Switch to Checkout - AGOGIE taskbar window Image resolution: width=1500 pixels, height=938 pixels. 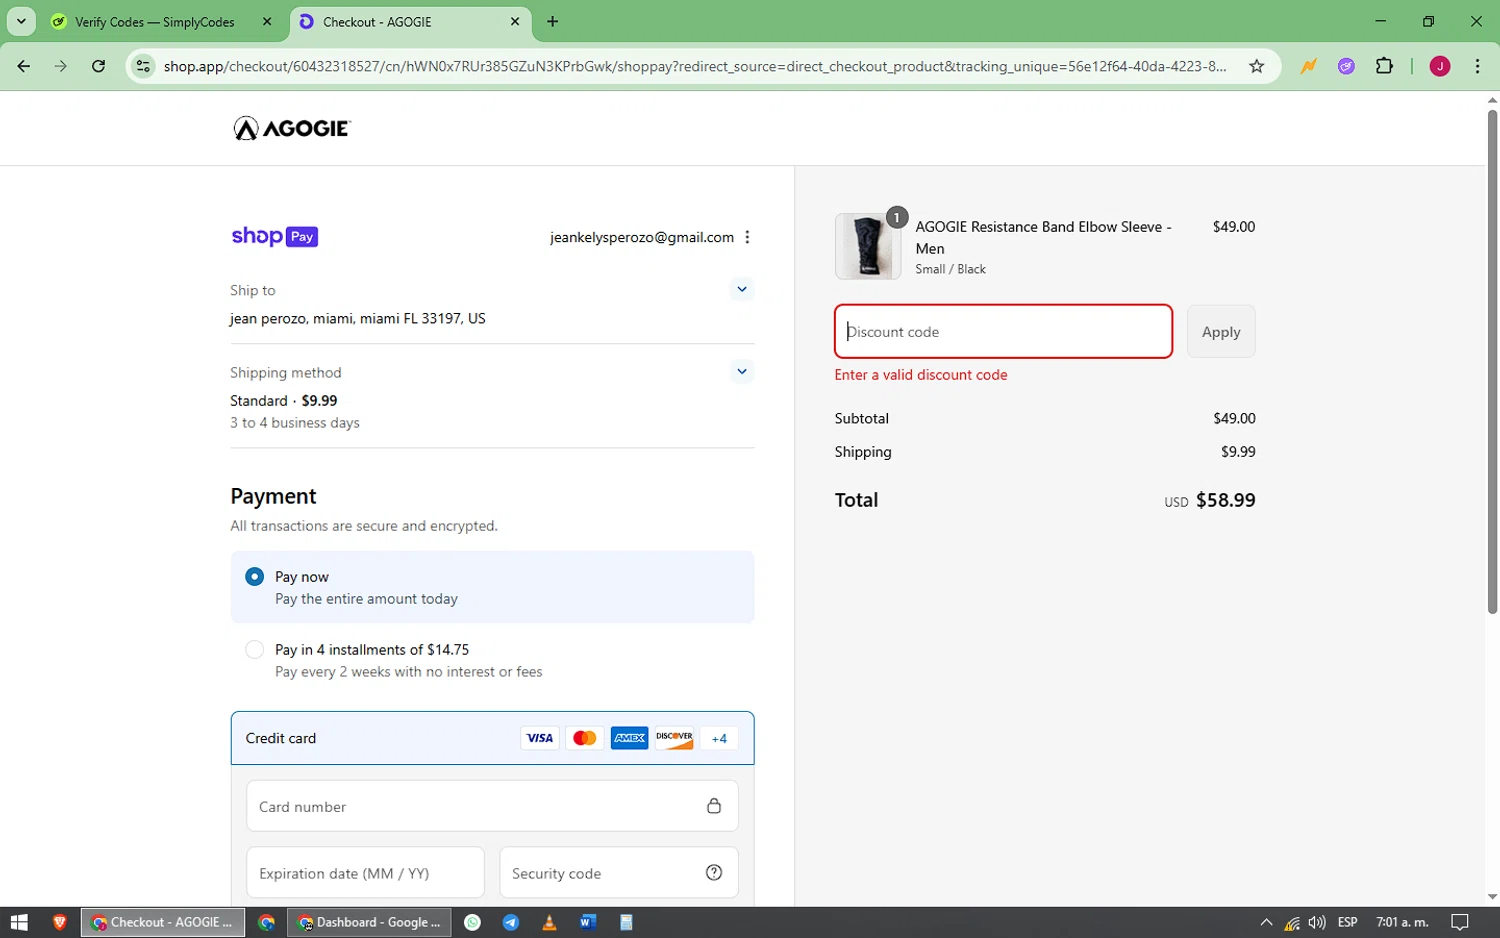(162, 922)
